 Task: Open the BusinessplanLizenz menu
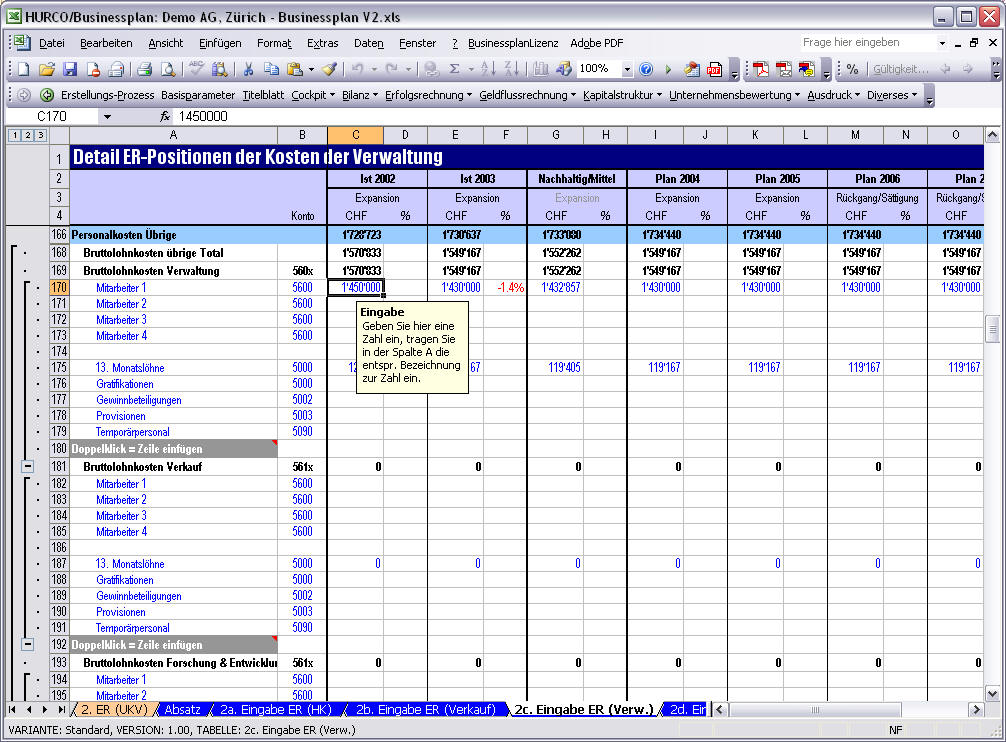tap(513, 43)
